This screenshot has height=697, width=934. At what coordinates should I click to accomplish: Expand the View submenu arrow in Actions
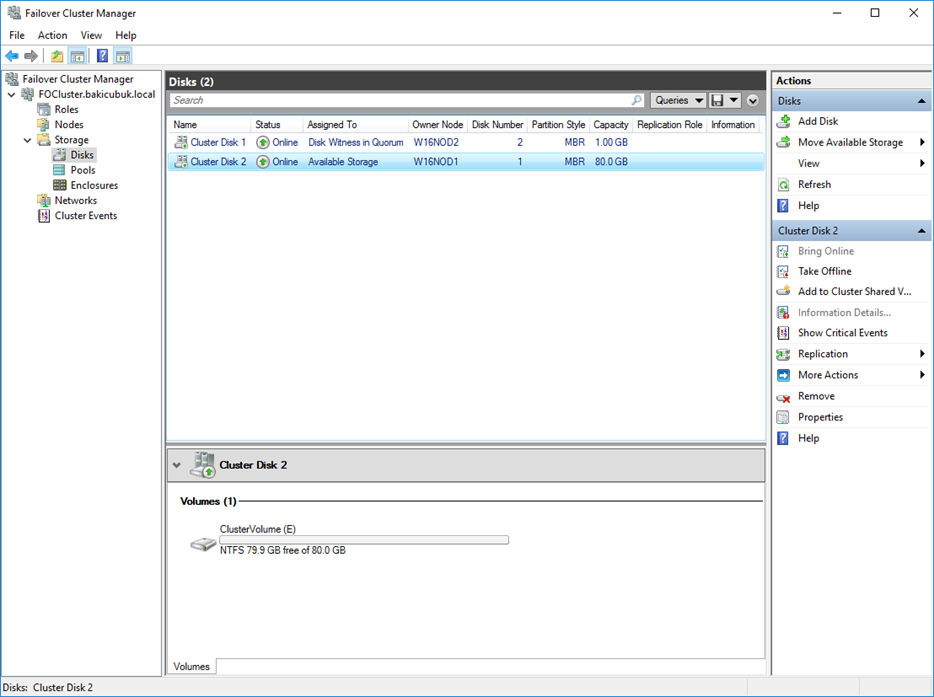(922, 163)
